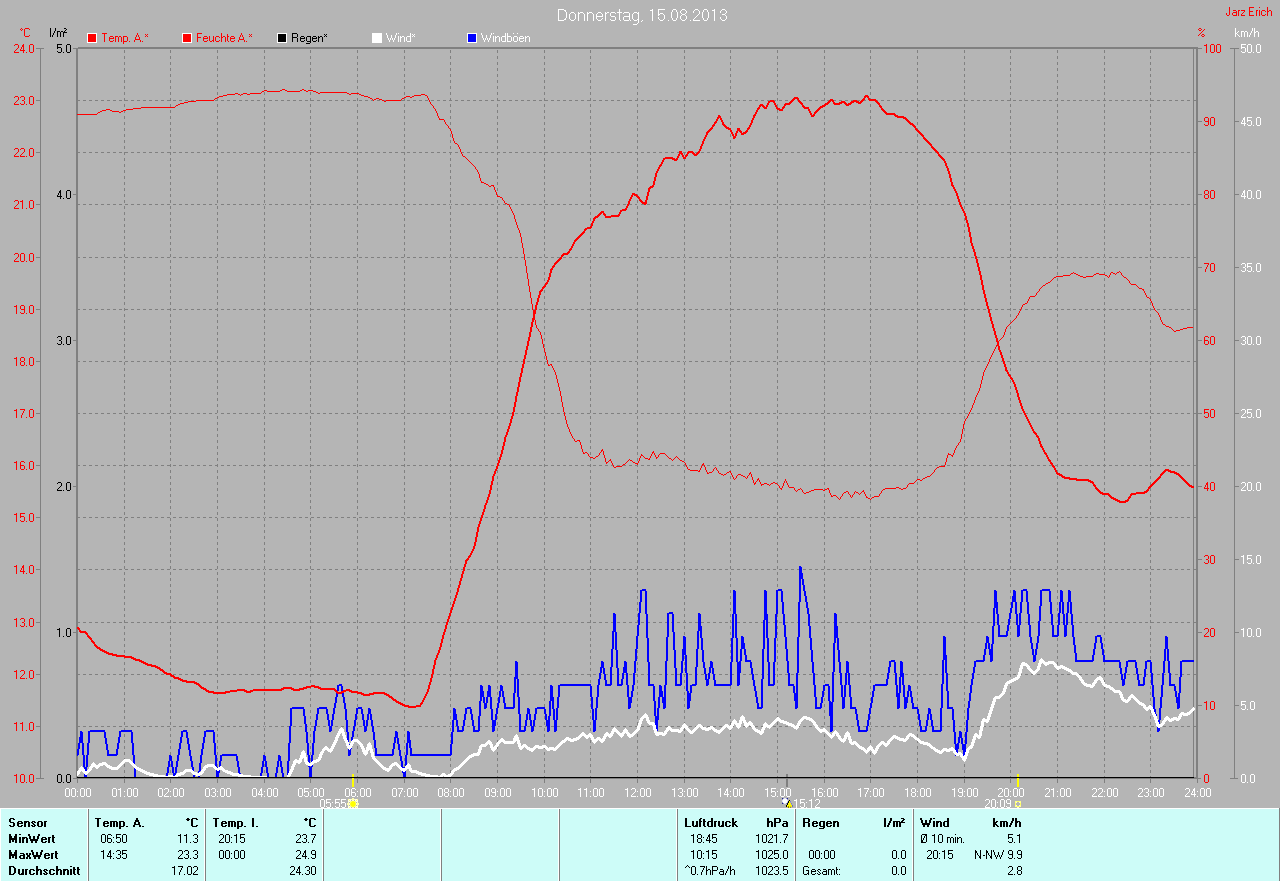Image resolution: width=1280 pixels, height=881 pixels.
Task: Click the red Temp. A. legend square
Action: [x=92, y=38]
